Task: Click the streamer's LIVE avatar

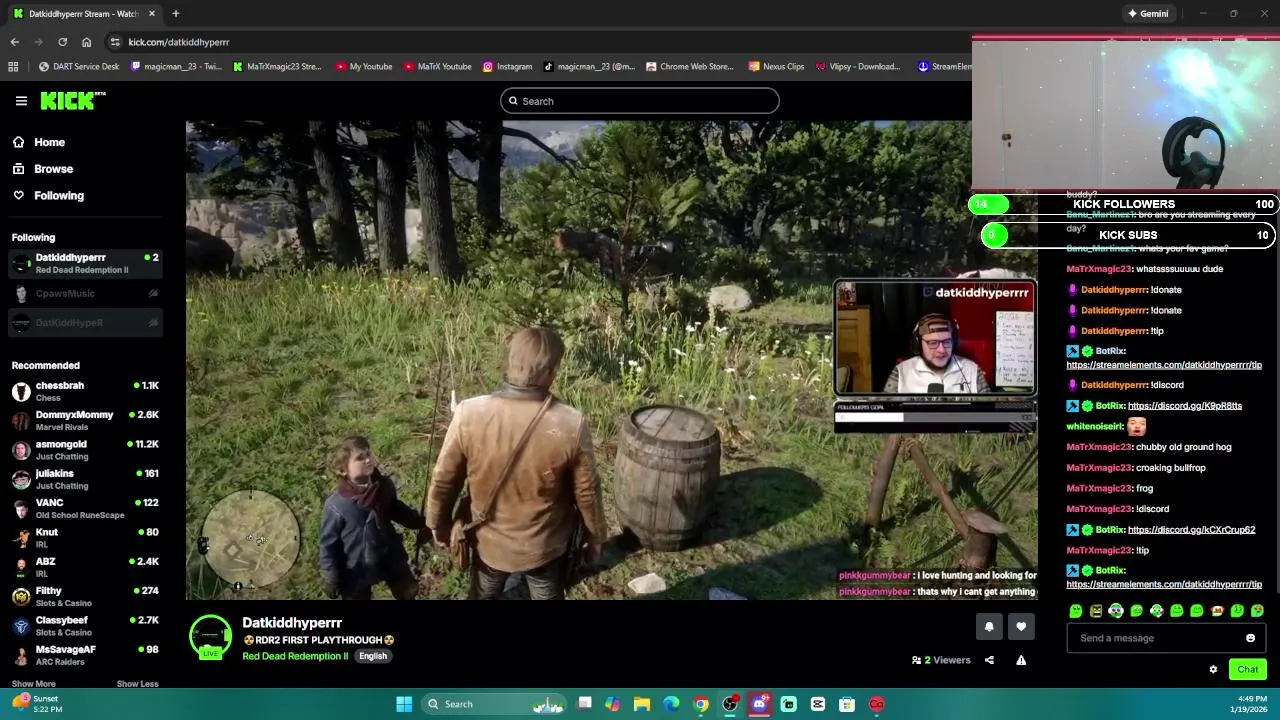Action: tap(210, 638)
